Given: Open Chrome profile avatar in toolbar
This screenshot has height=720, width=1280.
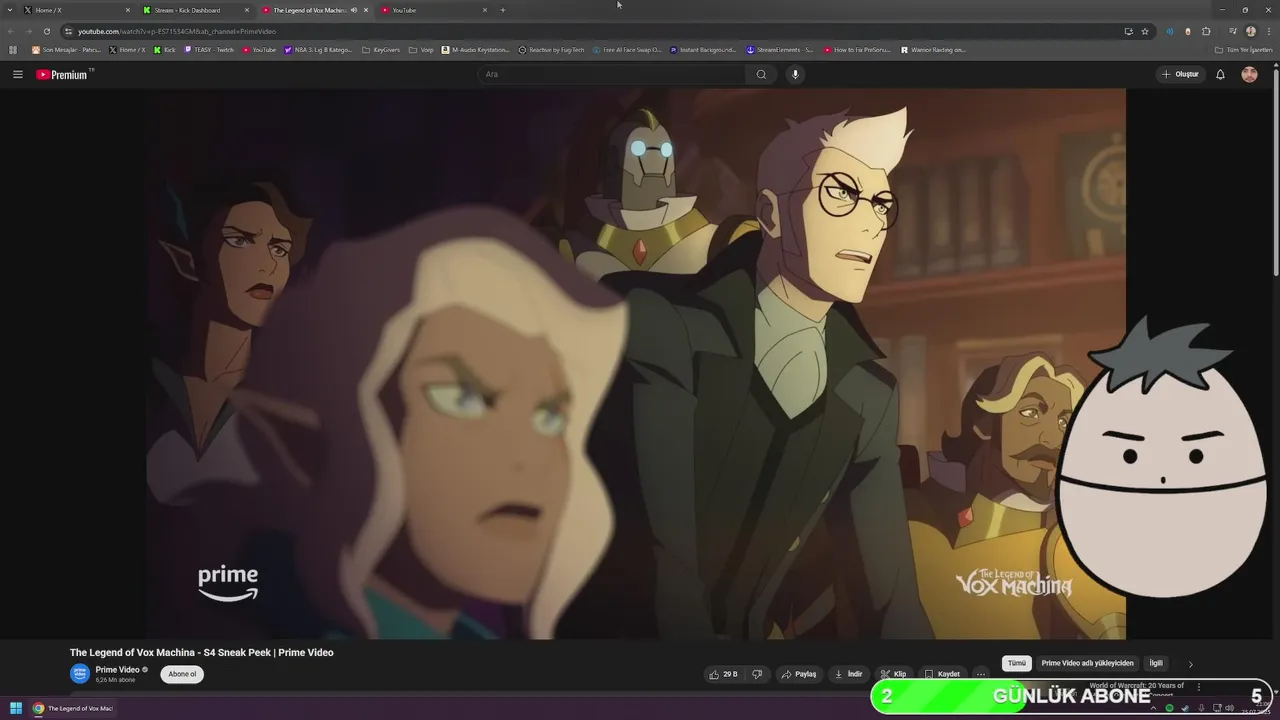Looking at the screenshot, I should point(1250,31).
